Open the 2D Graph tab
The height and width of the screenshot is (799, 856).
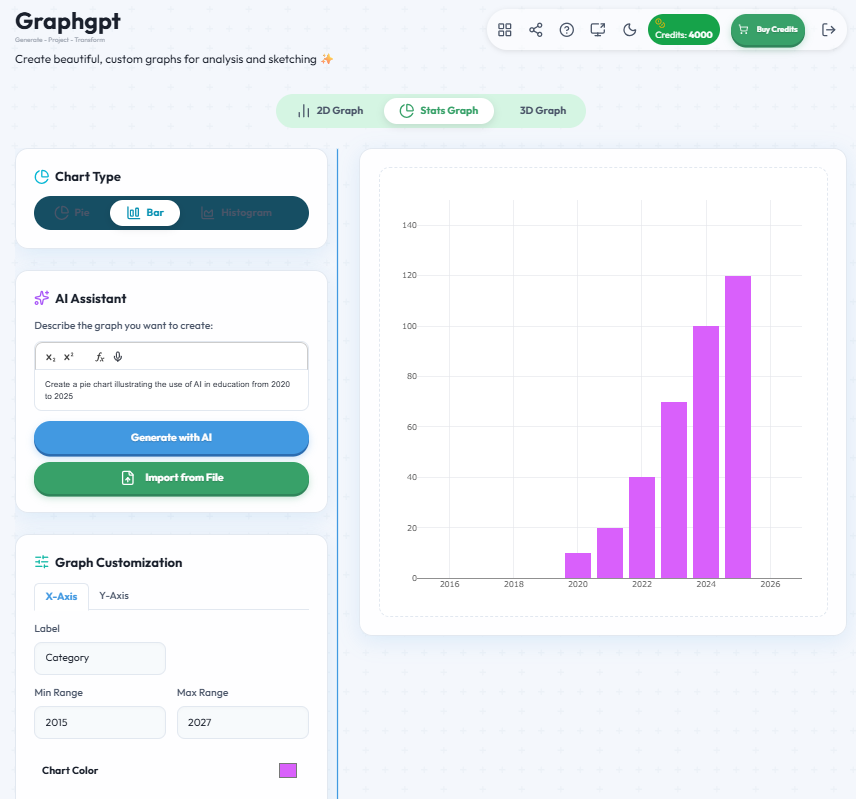pyautogui.click(x=332, y=110)
